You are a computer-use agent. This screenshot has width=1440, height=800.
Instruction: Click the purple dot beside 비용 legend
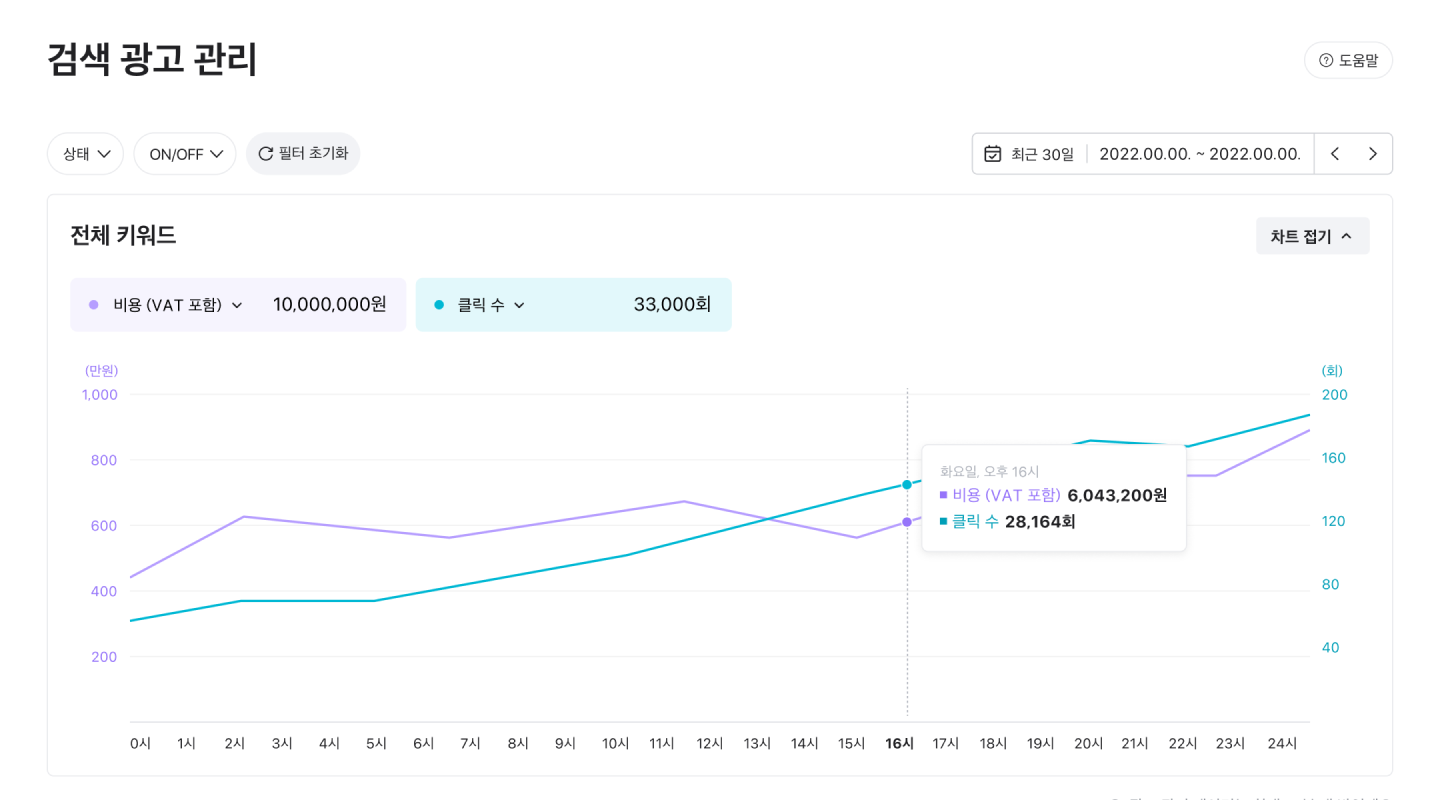[x=94, y=305]
